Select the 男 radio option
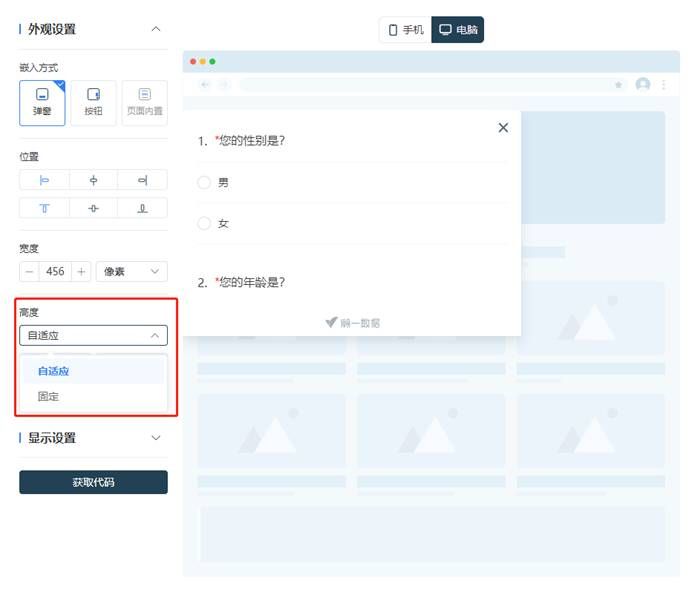This screenshot has width=692, height=595. (x=204, y=182)
